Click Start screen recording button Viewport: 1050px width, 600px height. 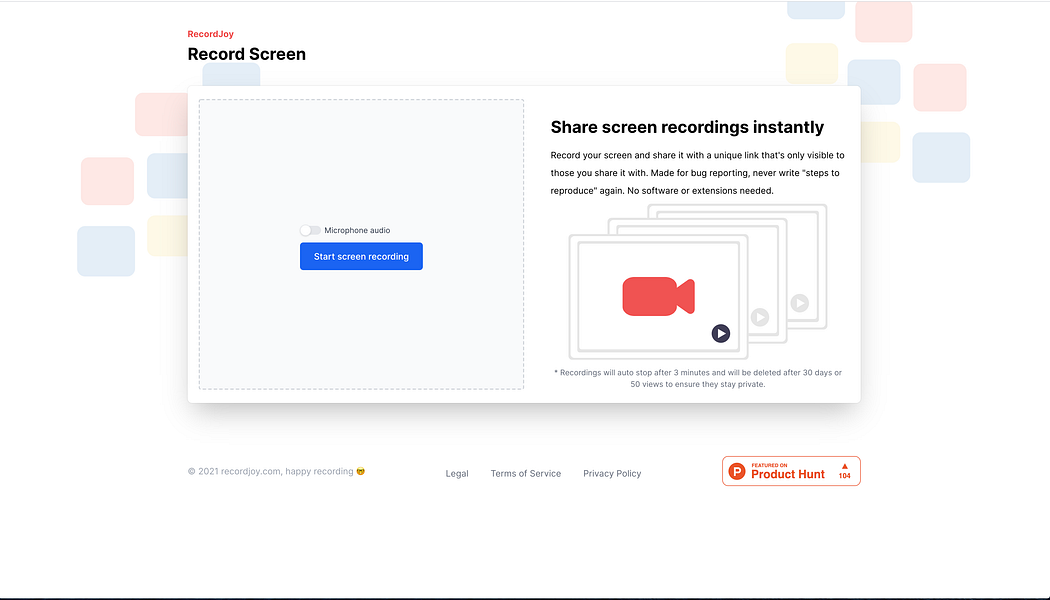pyautogui.click(x=361, y=256)
